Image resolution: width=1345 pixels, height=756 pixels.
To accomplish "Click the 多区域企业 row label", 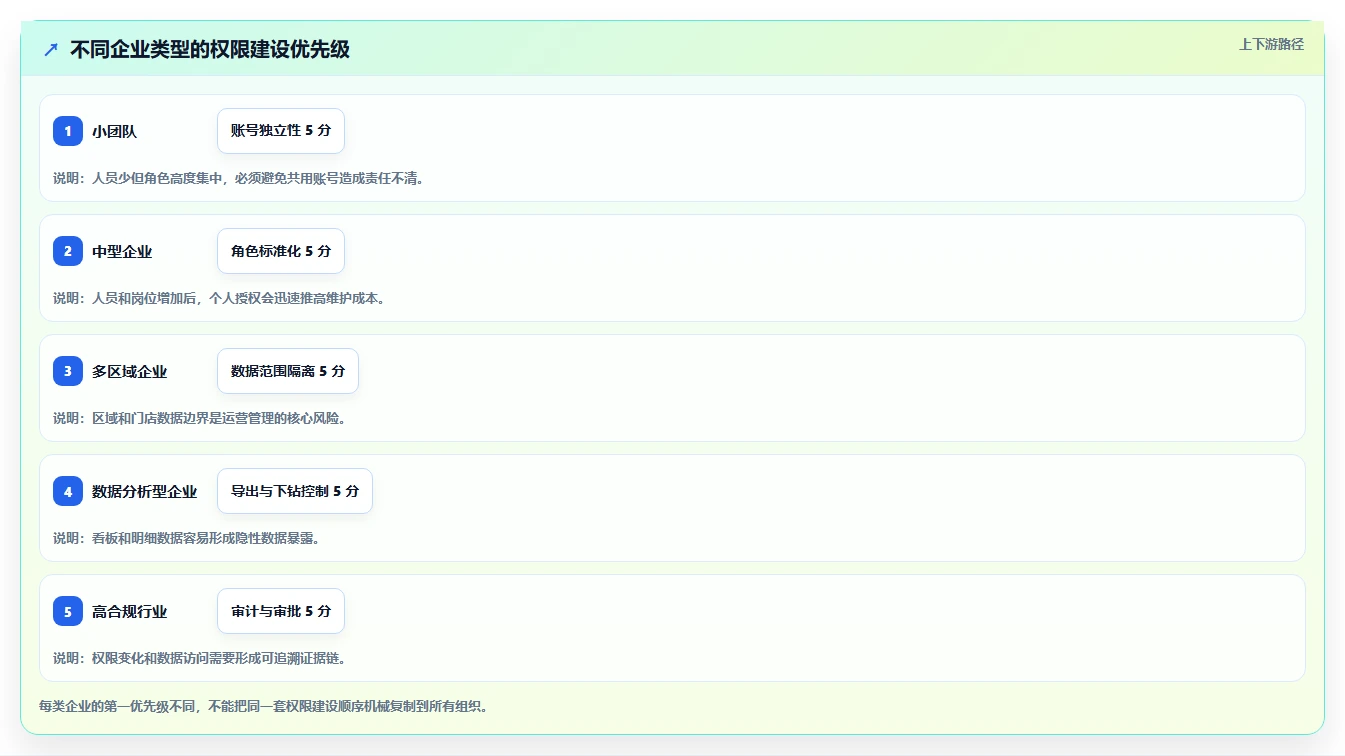I will (x=130, y=371).
